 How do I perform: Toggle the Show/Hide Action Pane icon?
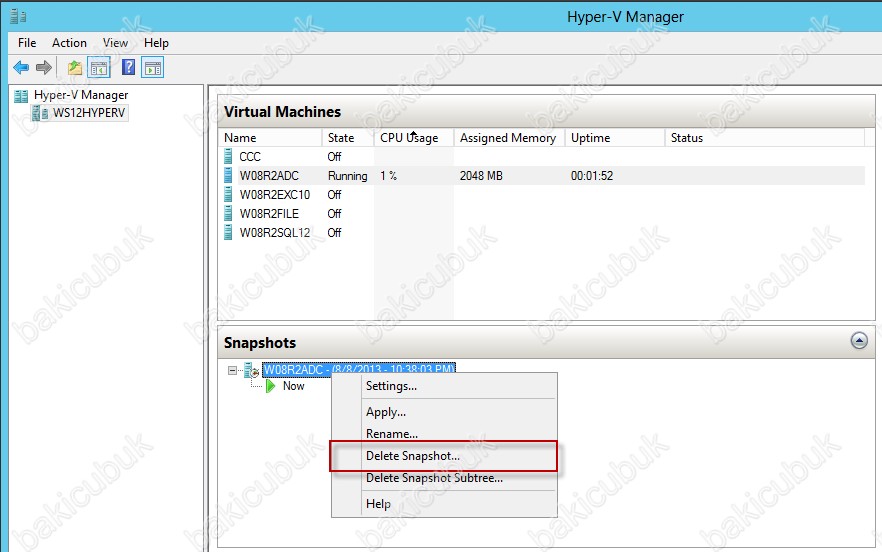[153, 68]
